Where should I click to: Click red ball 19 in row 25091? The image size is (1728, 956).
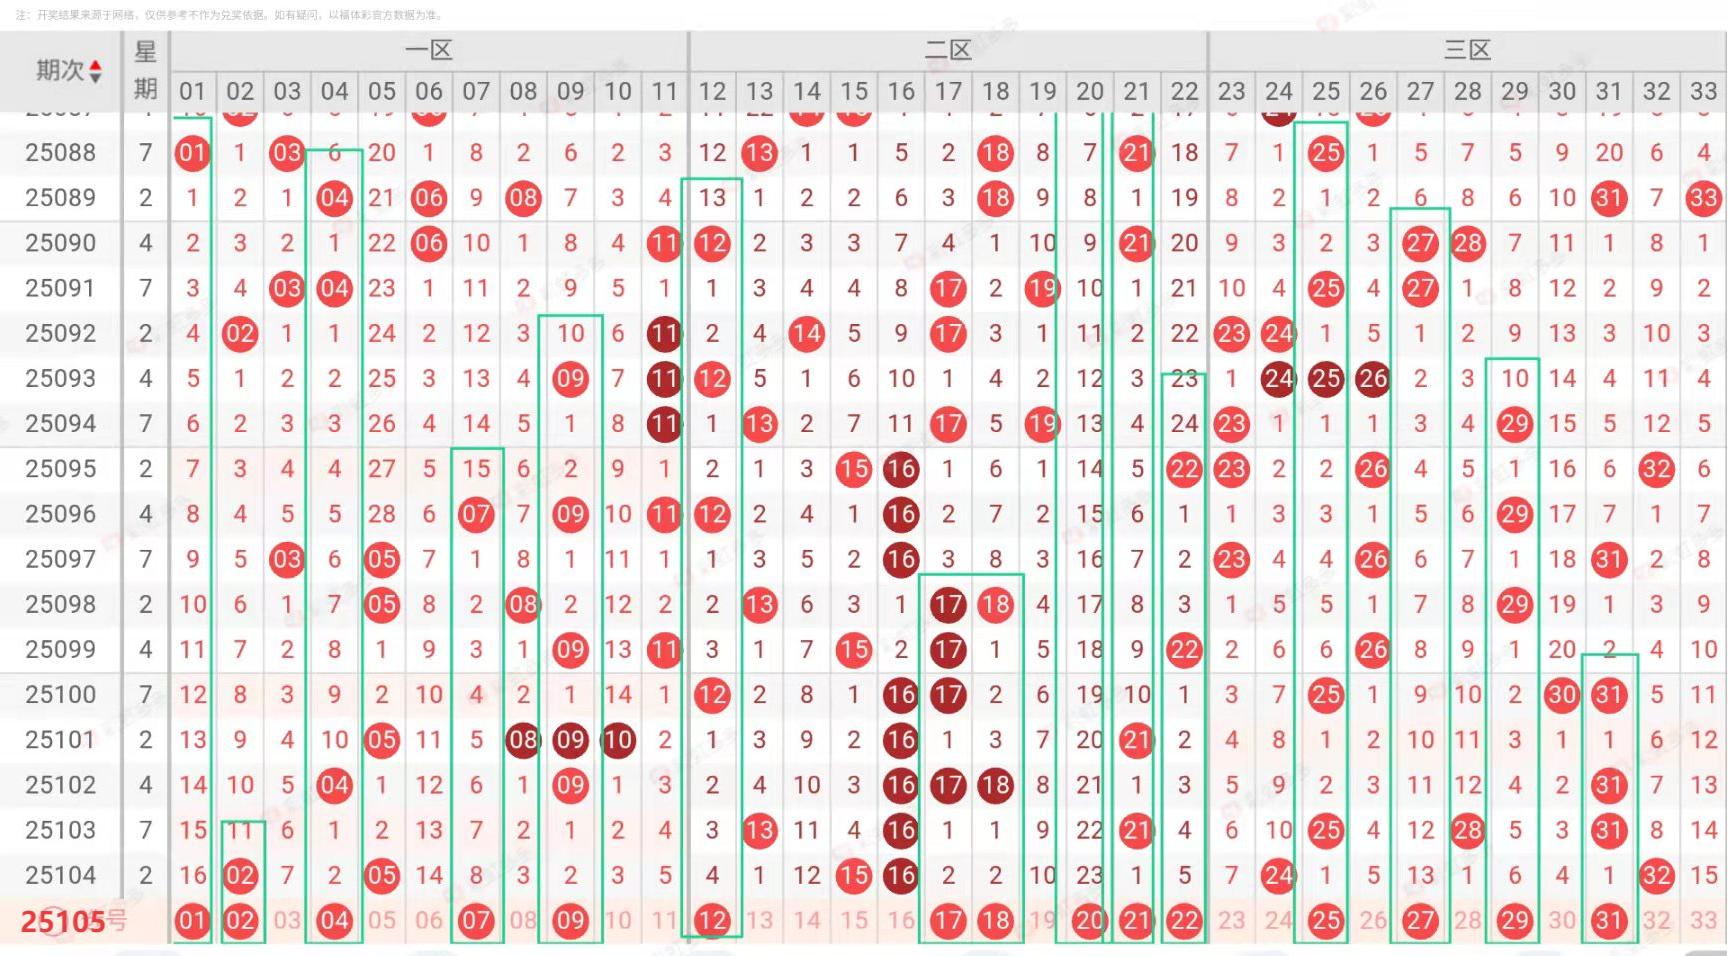[1043, 288]
